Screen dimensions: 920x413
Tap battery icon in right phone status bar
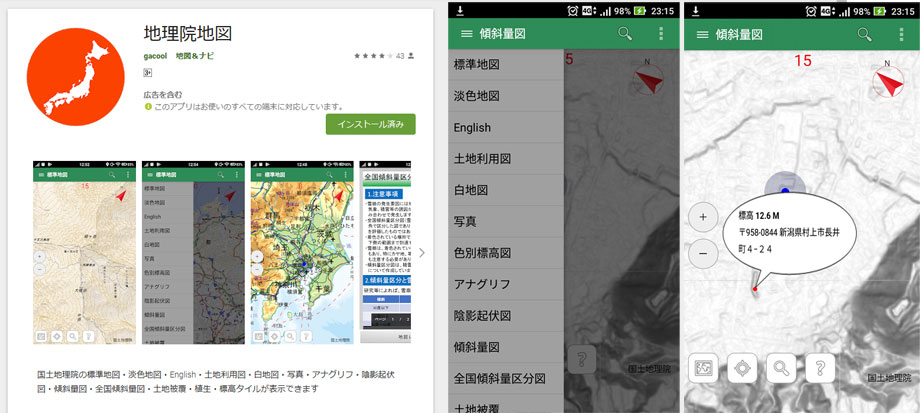click(x=879, y=11)
